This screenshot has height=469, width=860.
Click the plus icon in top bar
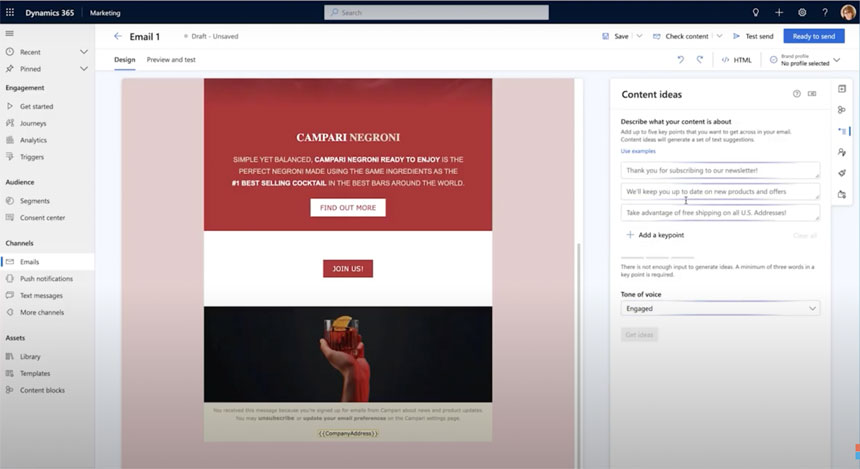pyautogui.click(x=779, y=12)
